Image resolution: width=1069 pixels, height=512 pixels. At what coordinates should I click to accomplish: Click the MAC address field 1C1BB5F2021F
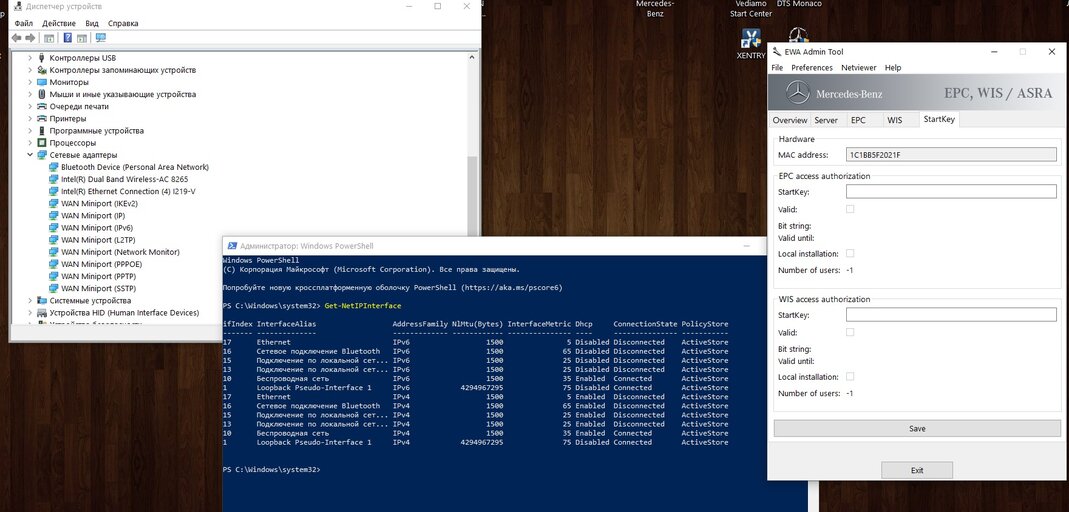951,155
